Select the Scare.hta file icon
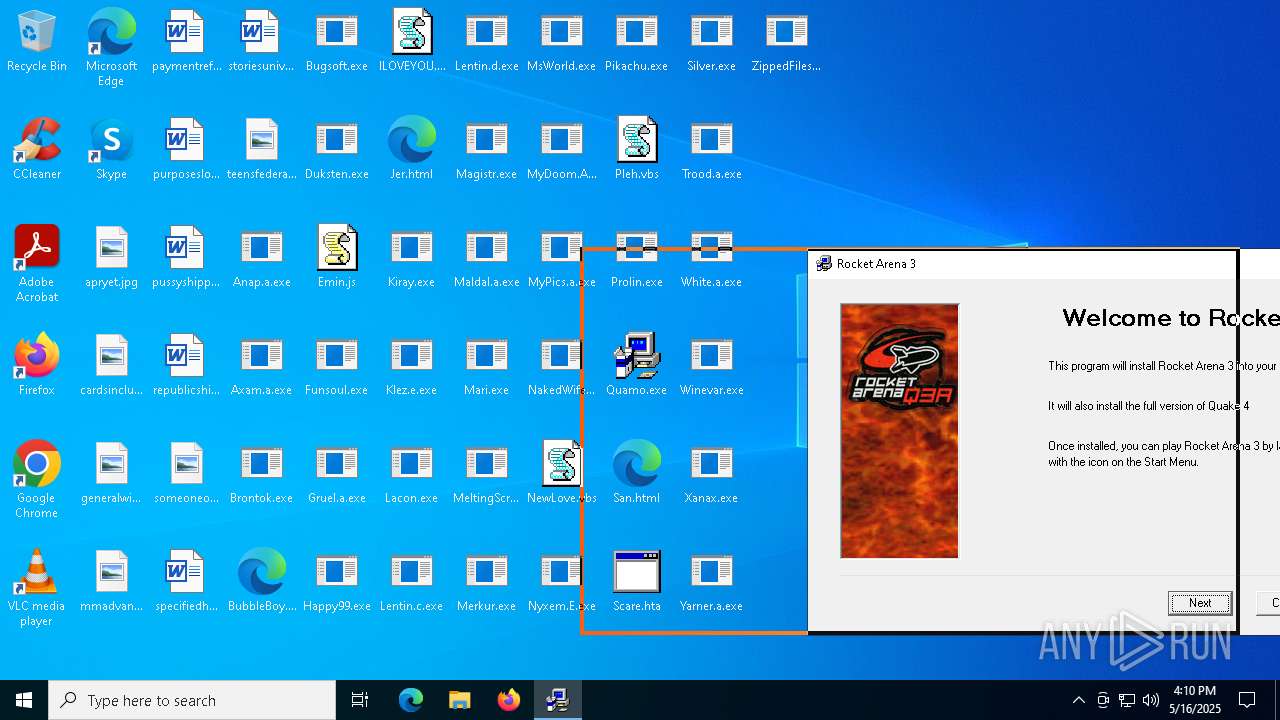1280x720 pixels. [637, 582]
